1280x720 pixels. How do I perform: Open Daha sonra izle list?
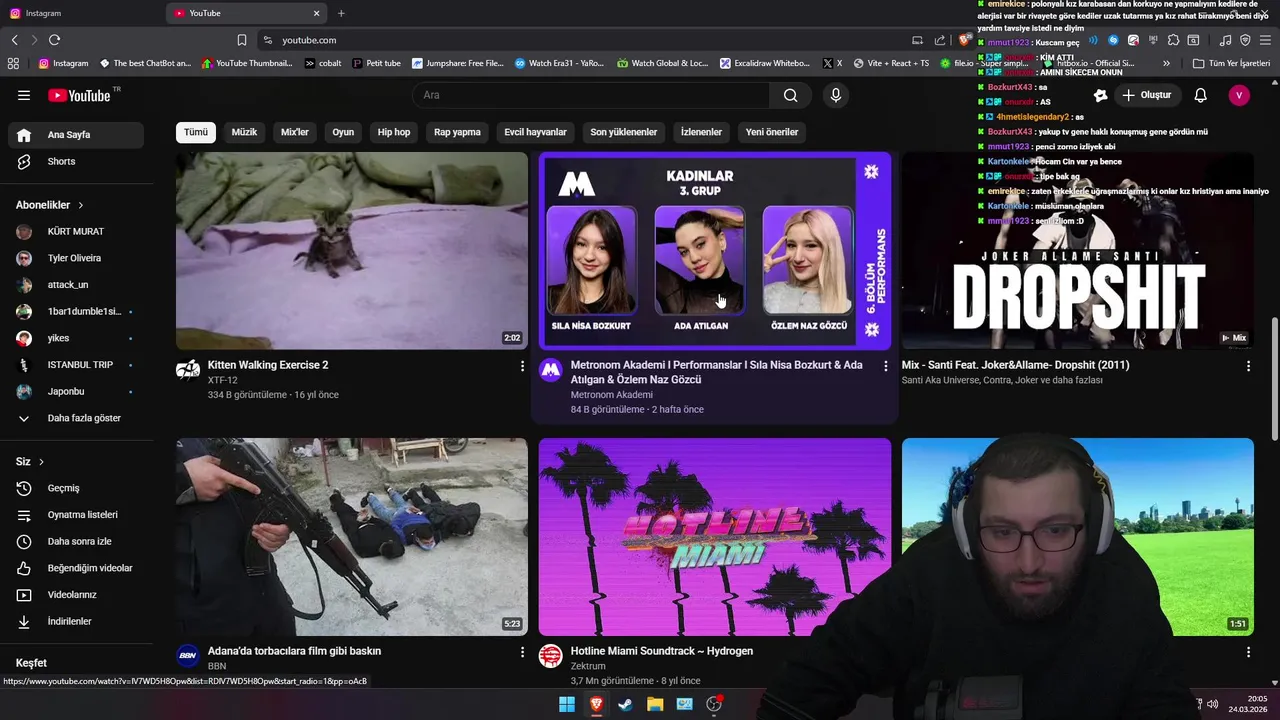coord(77,541)
